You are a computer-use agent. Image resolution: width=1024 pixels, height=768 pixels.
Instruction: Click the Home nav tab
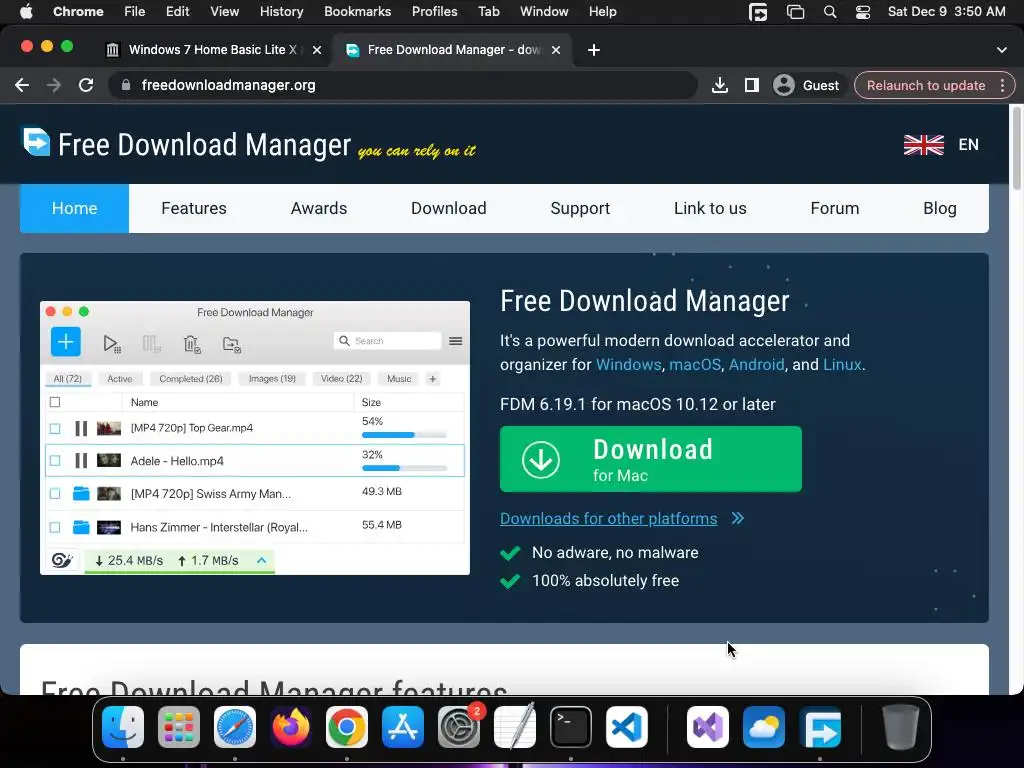point(74,208)
